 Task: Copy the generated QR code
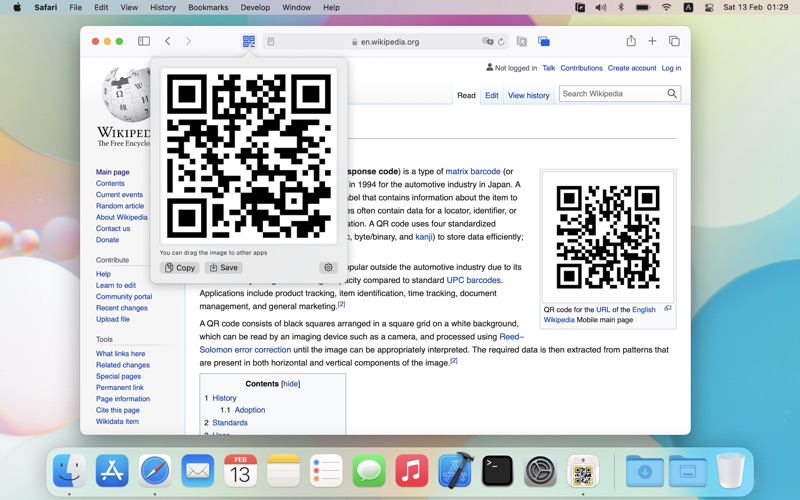pyautogui.click(x=180, y=267)
